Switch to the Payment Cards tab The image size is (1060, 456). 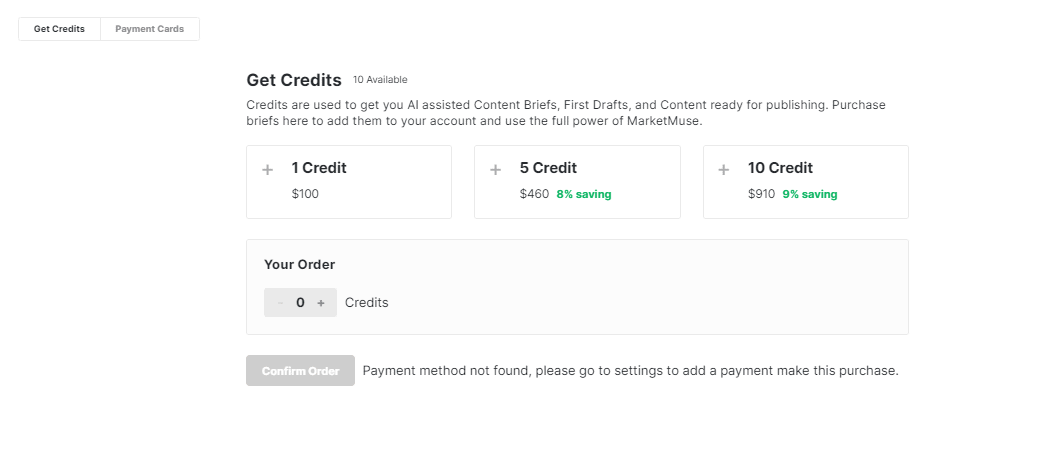coord(149,29)
